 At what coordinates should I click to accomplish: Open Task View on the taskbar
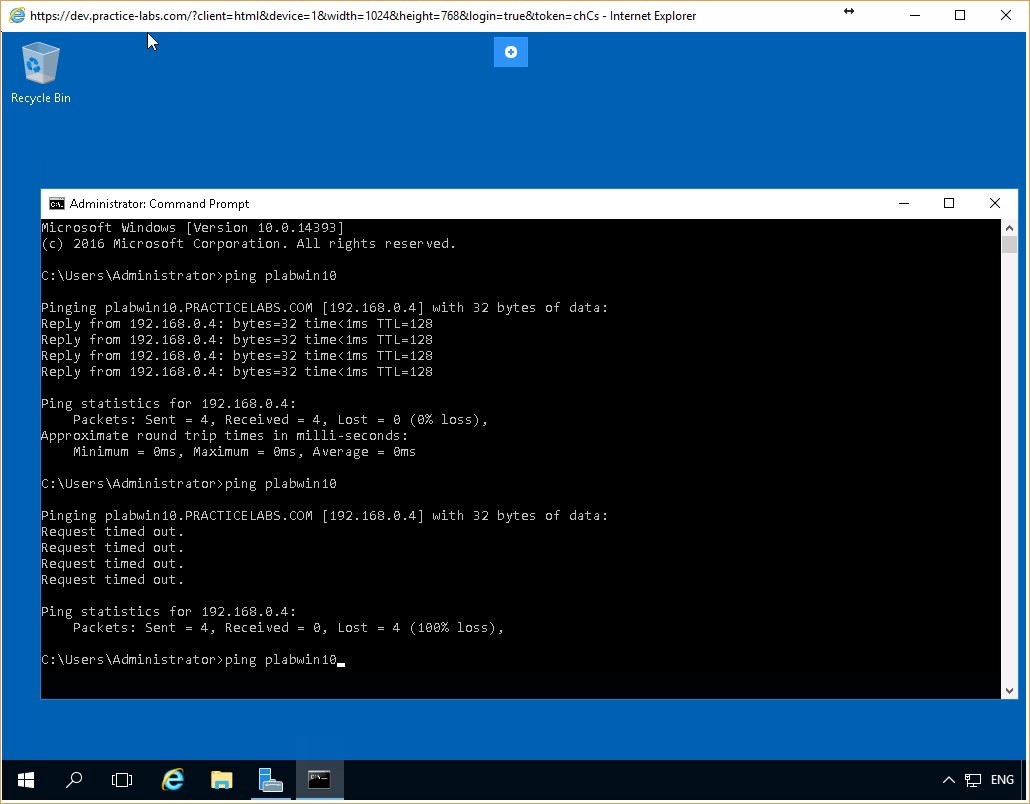(x=122, y=779)
